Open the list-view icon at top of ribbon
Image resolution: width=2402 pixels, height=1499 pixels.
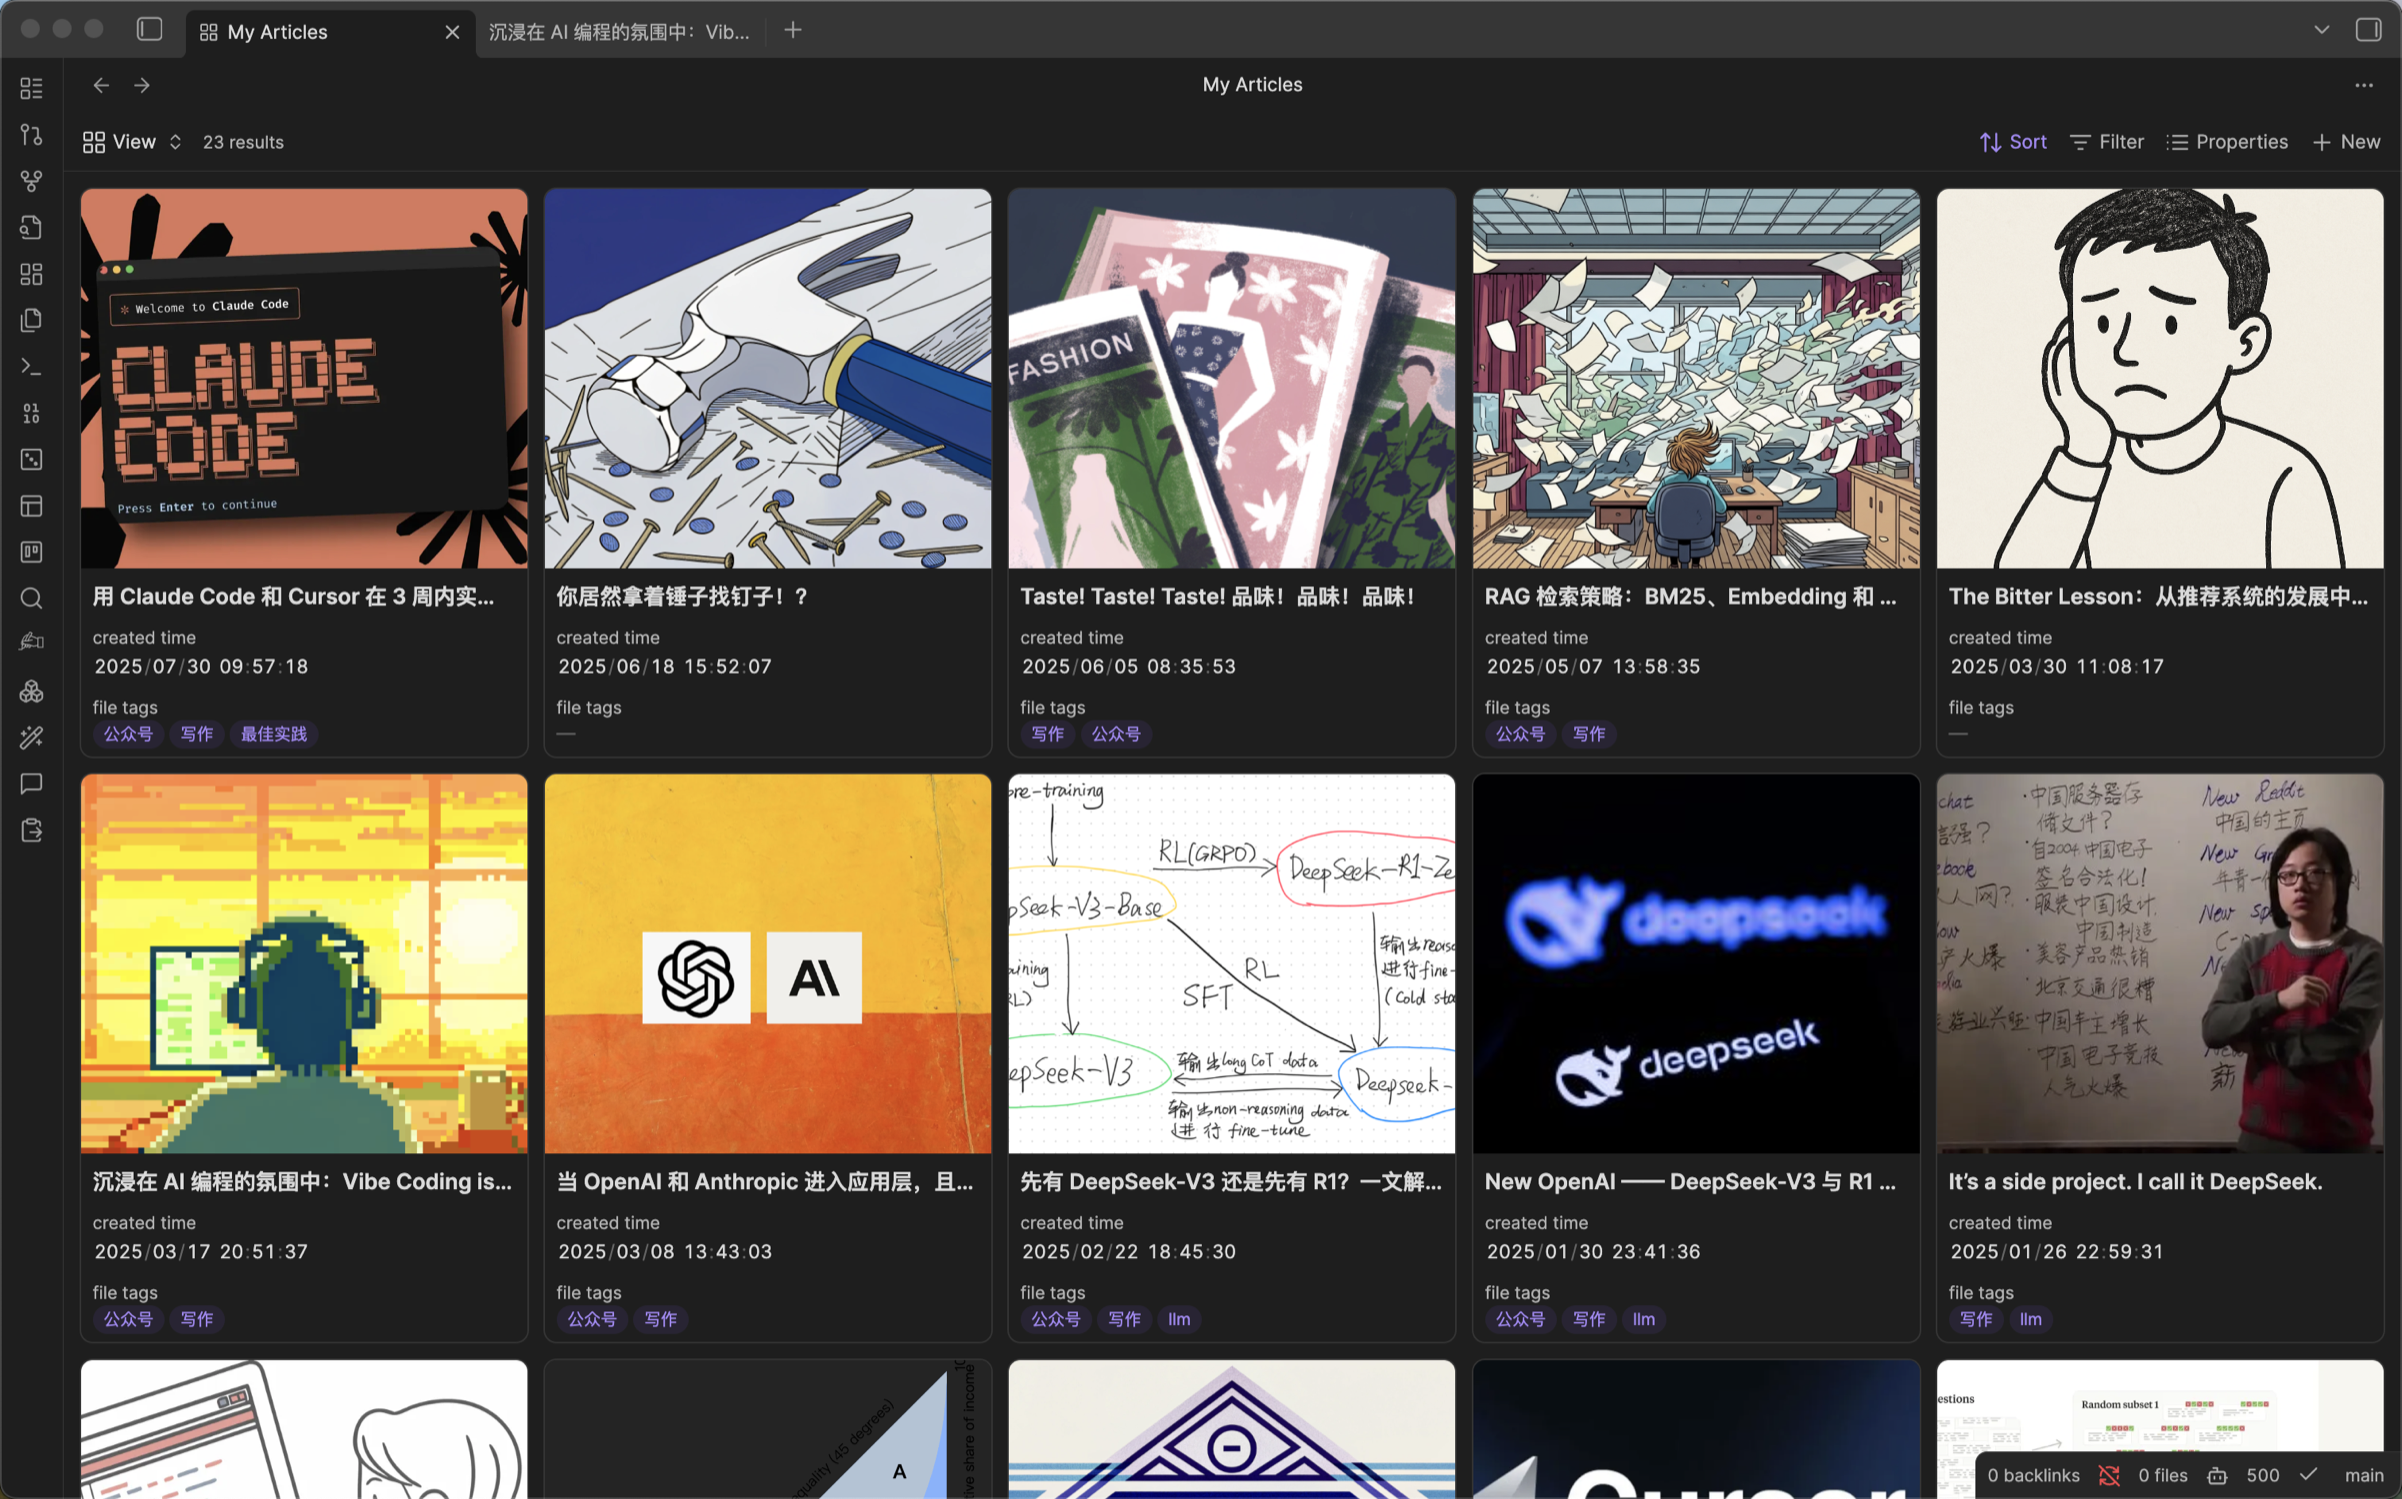31,88
